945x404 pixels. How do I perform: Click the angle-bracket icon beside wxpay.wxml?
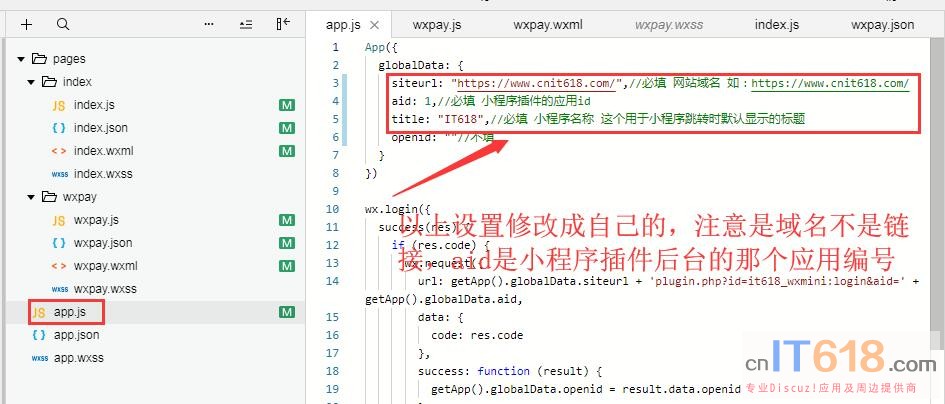tap(58, 267)
